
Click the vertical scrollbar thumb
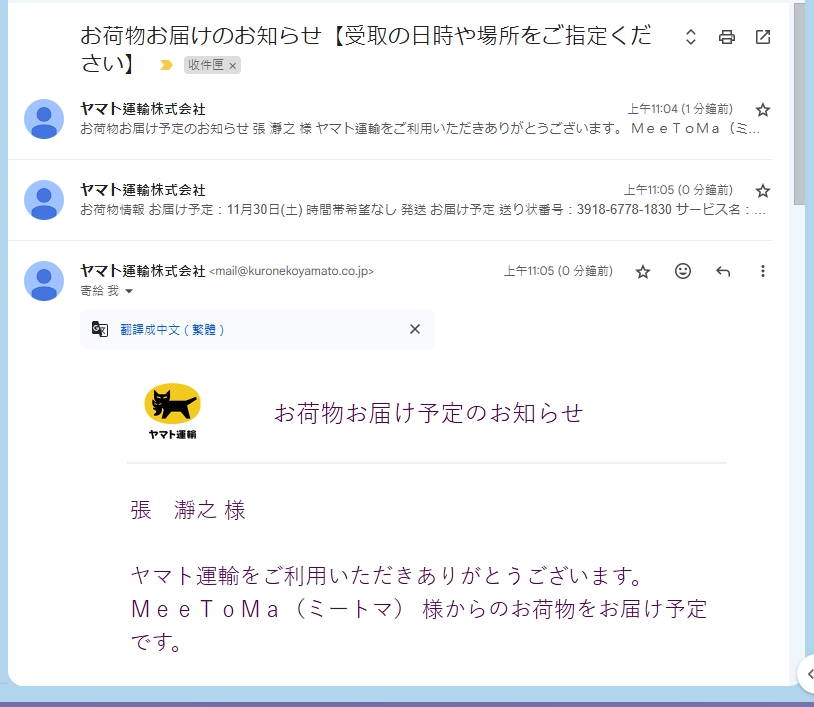click(799, 104)
